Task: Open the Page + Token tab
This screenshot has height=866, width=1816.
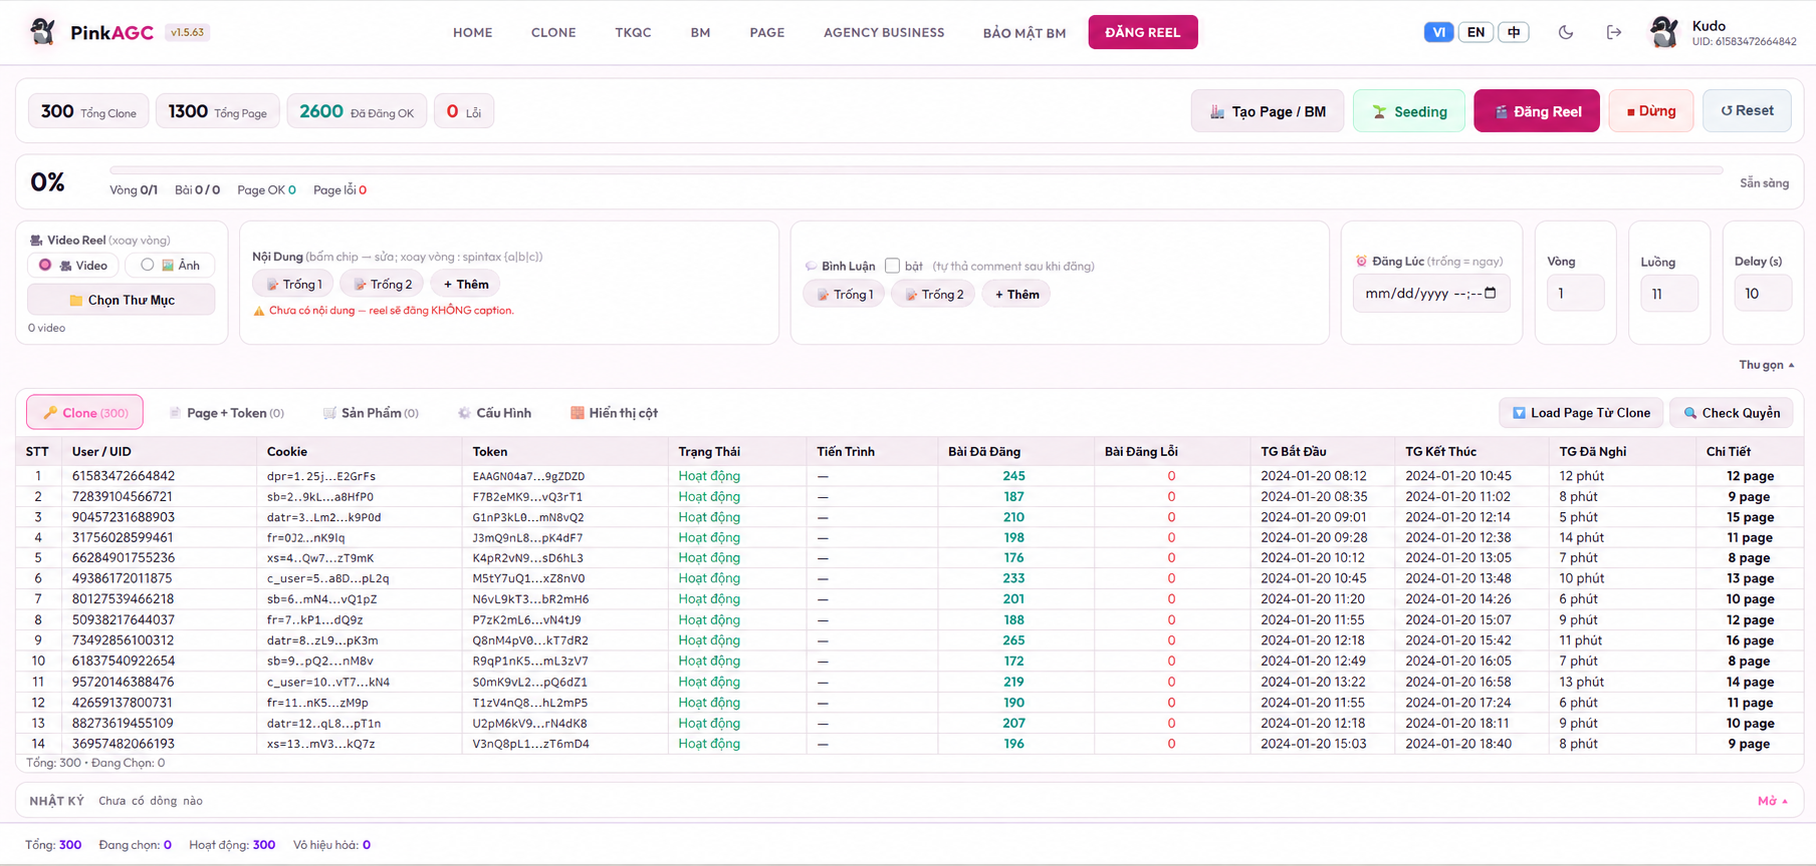Action: 226,413
